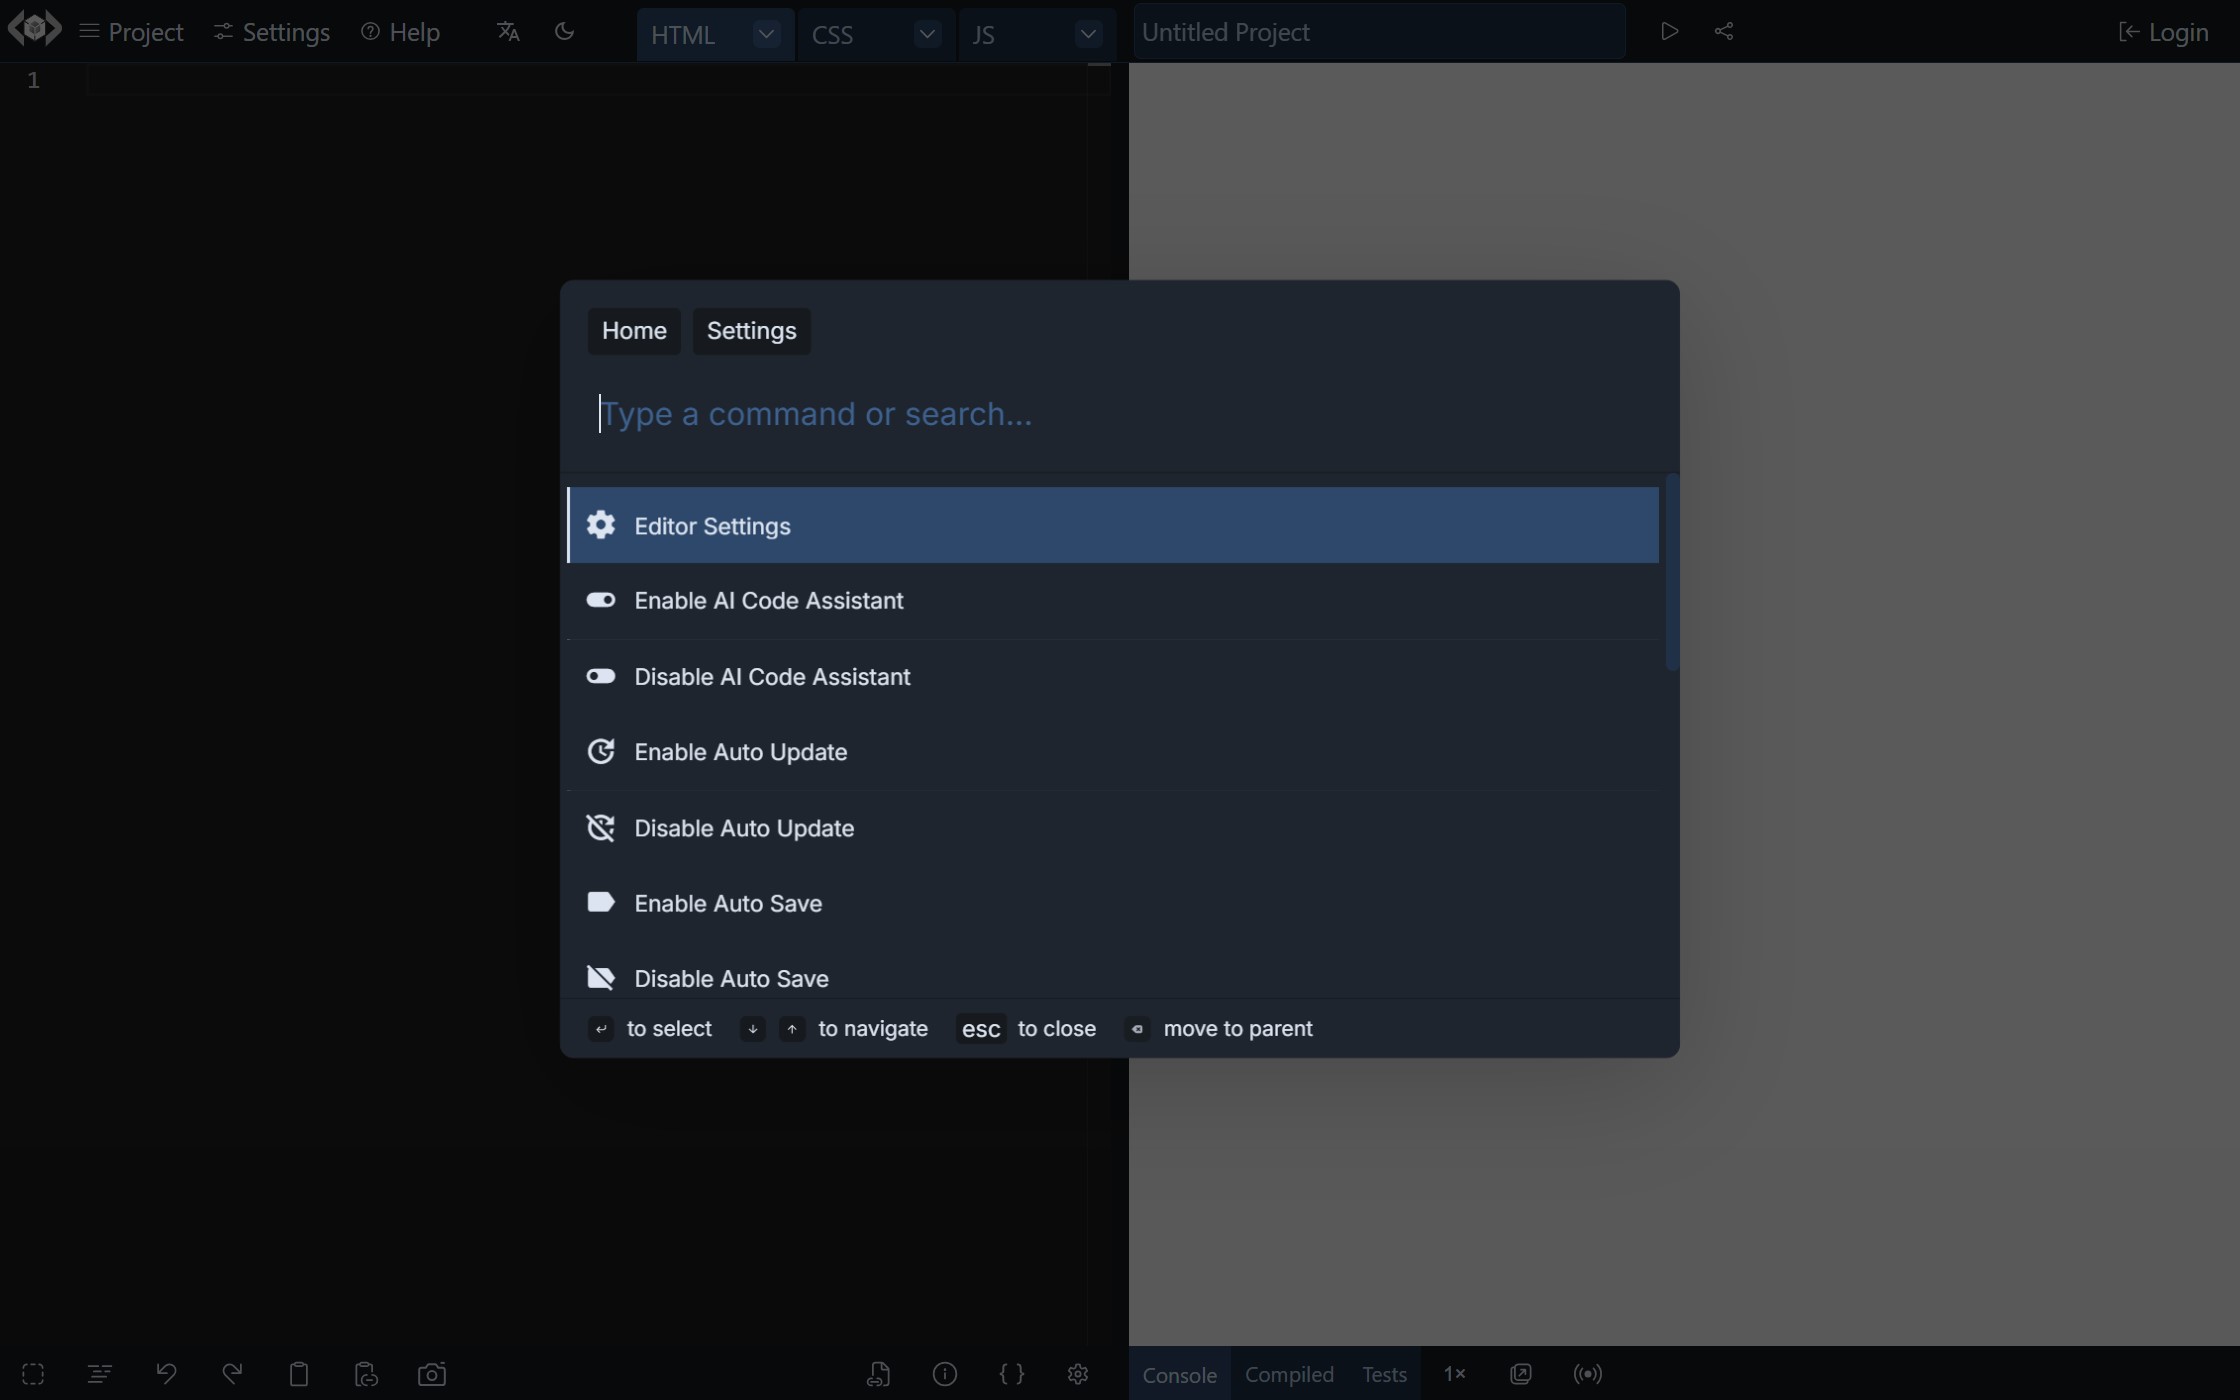Open the Project menu

pyautogui.click(x=131, y=31)
